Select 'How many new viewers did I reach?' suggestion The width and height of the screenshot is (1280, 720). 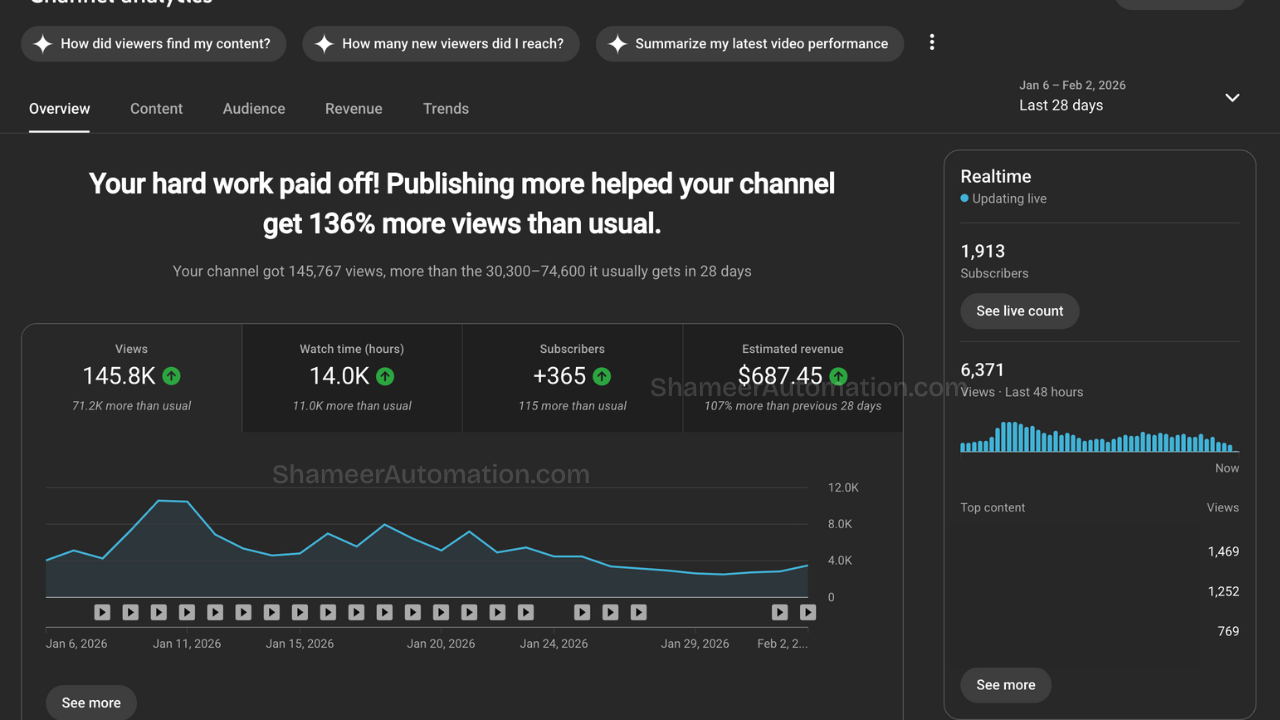pos(441,44)
